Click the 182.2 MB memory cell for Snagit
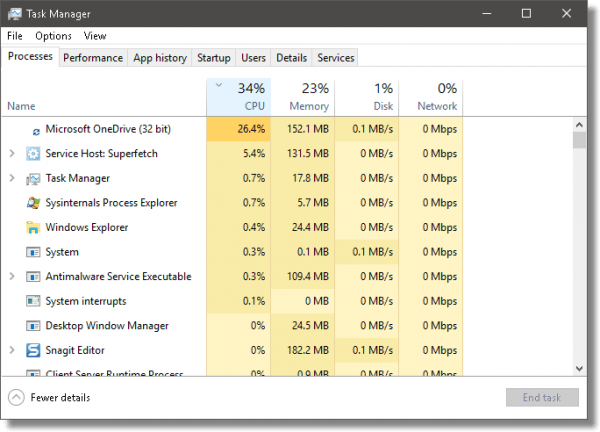 (303, 350)
